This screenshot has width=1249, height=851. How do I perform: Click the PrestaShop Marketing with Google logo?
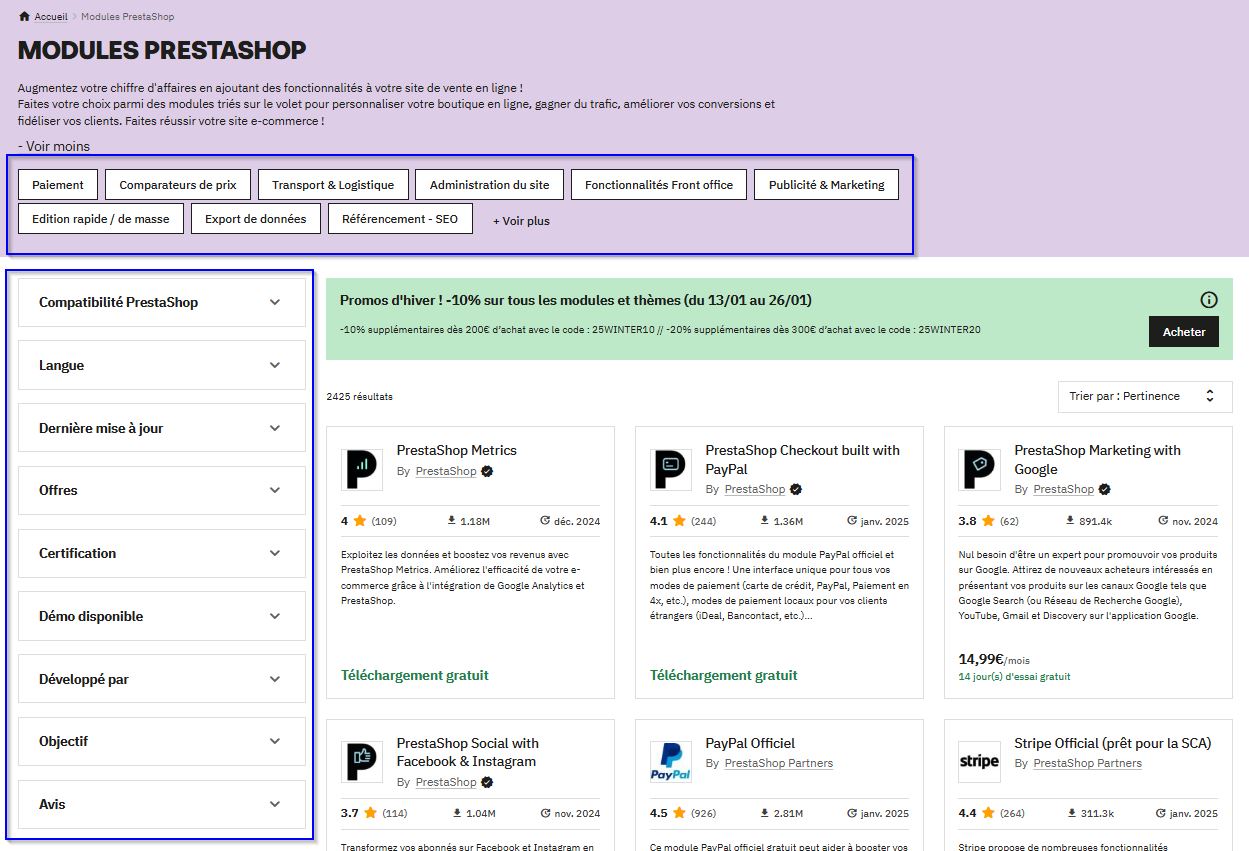click(x=980, y=469)
